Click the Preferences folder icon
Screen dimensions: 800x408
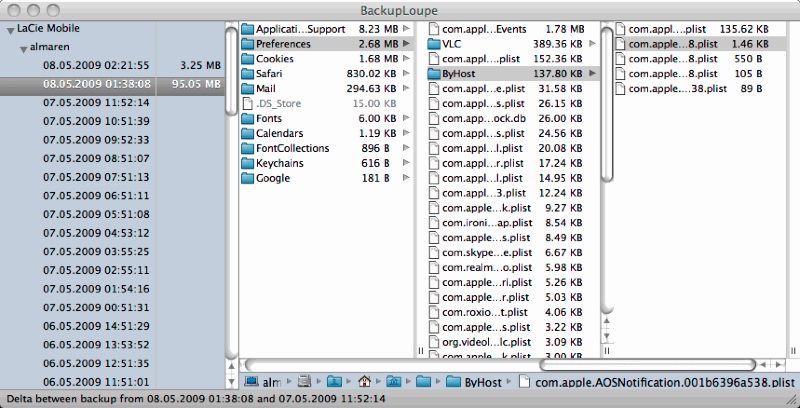247,44
